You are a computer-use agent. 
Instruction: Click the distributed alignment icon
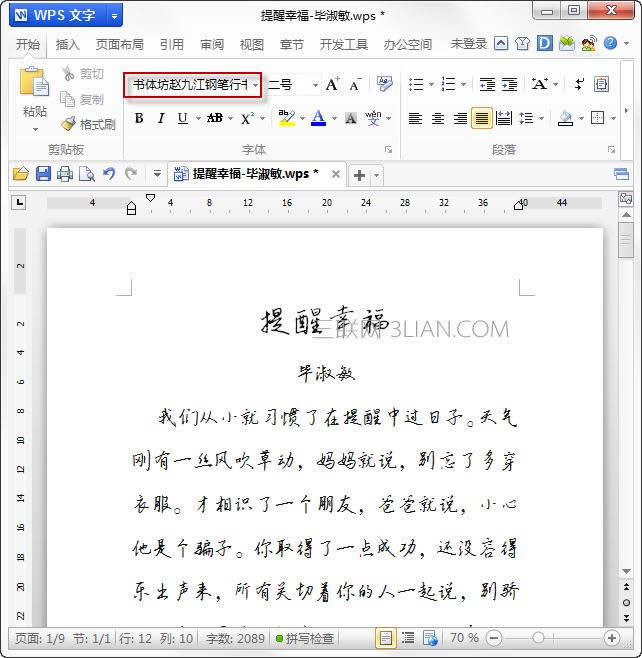504,118
